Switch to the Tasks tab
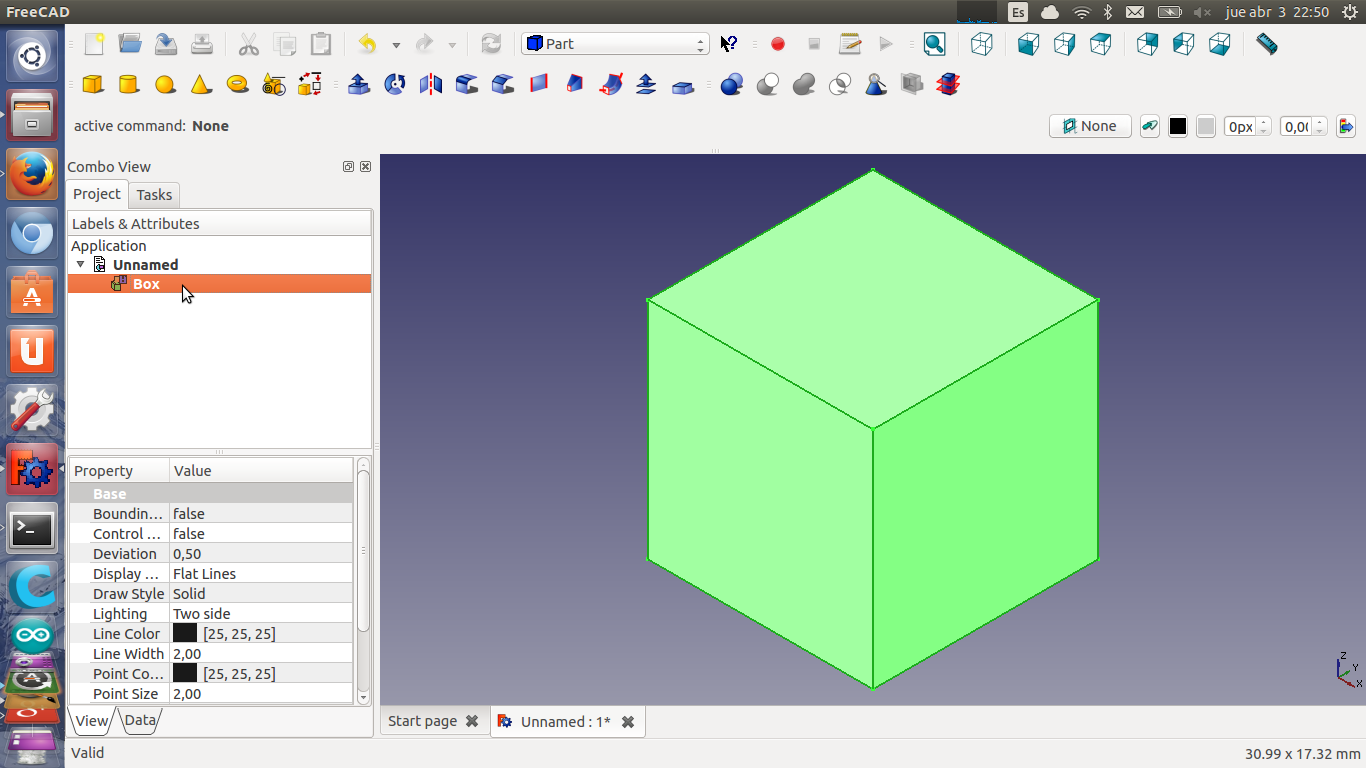Viewport: 1366px width, 768px height. point(154,195)
